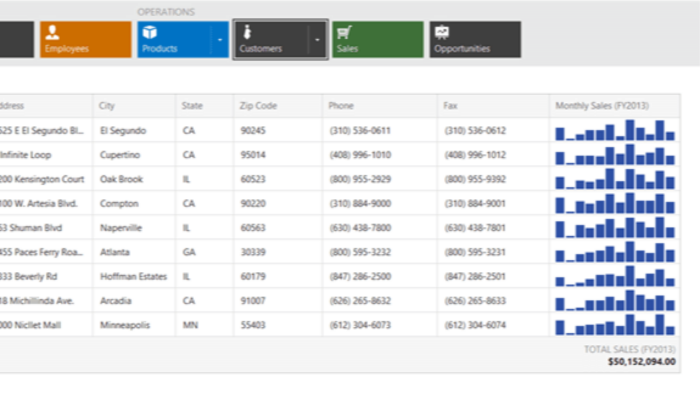
Task: Click zip code 30339
Action: pos(253,252)
